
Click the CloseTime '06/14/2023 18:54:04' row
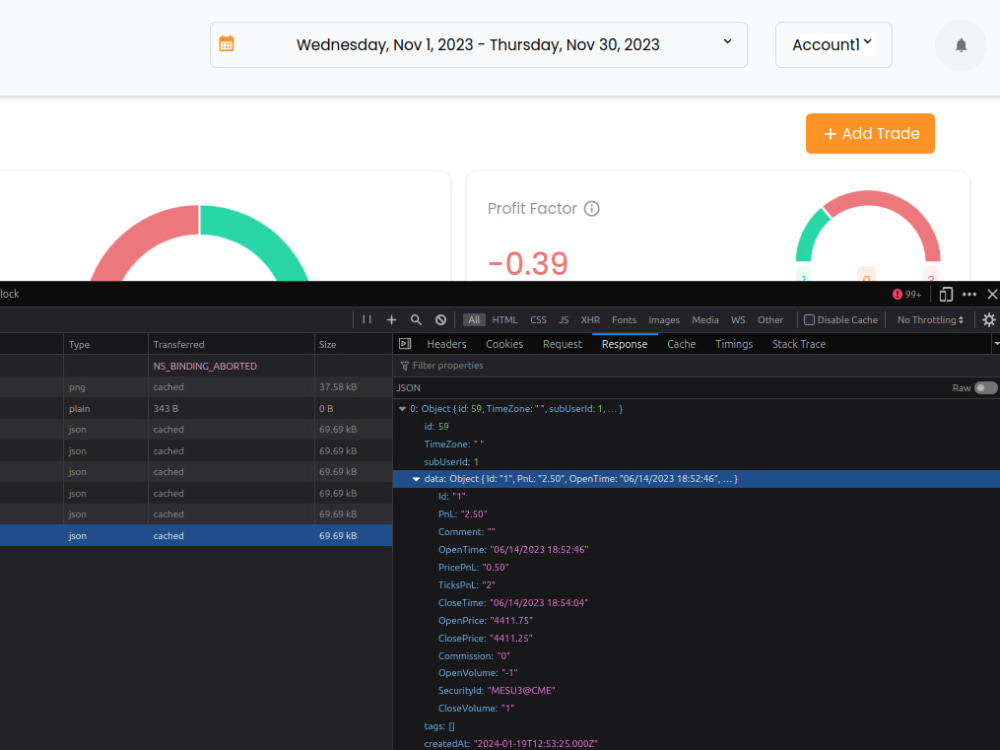point(513,603)
